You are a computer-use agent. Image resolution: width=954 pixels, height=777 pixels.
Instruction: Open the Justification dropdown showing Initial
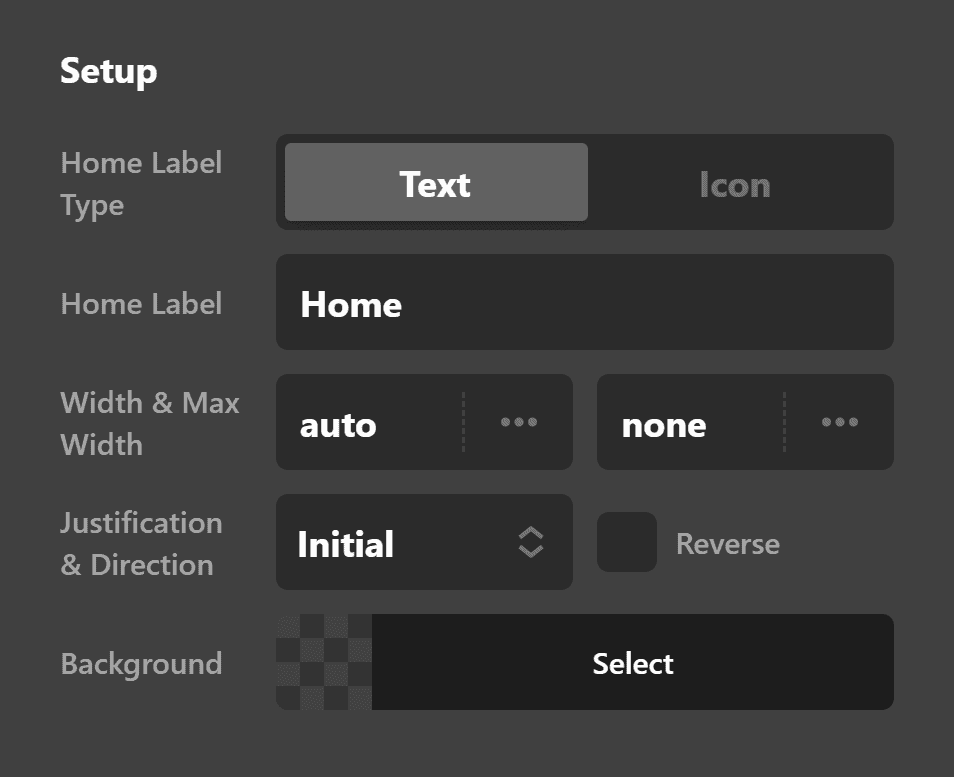click(x=424, y=542)
